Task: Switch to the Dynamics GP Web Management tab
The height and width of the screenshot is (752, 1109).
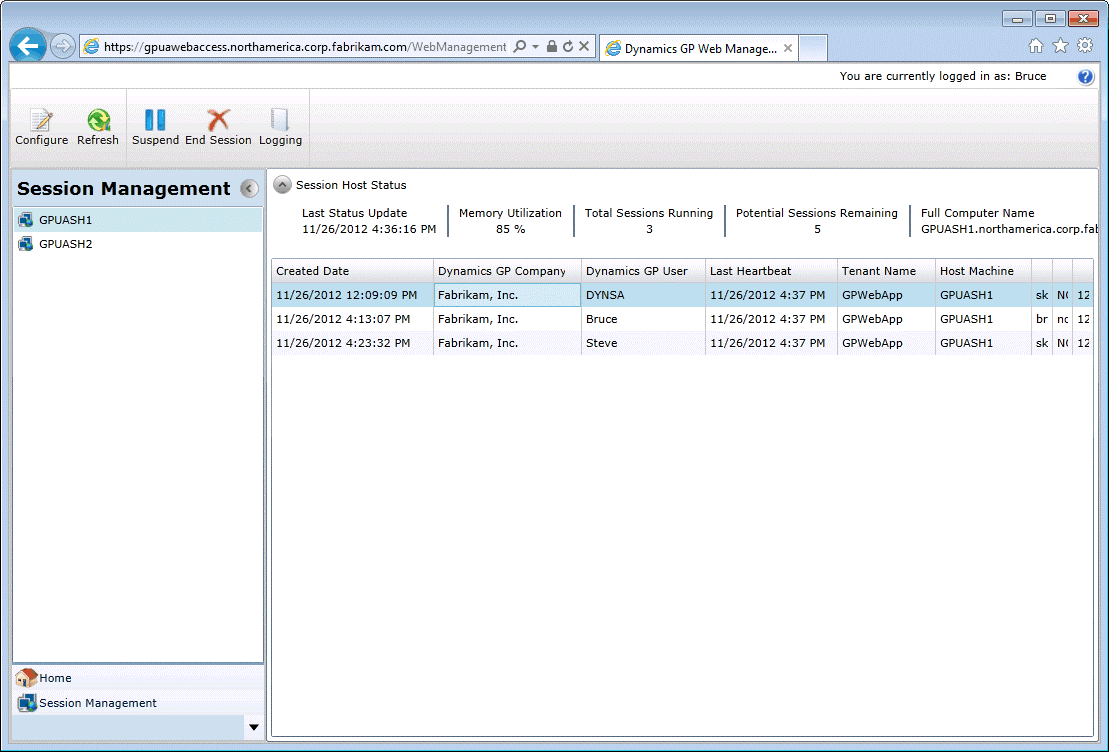Action: click(690, 47)
